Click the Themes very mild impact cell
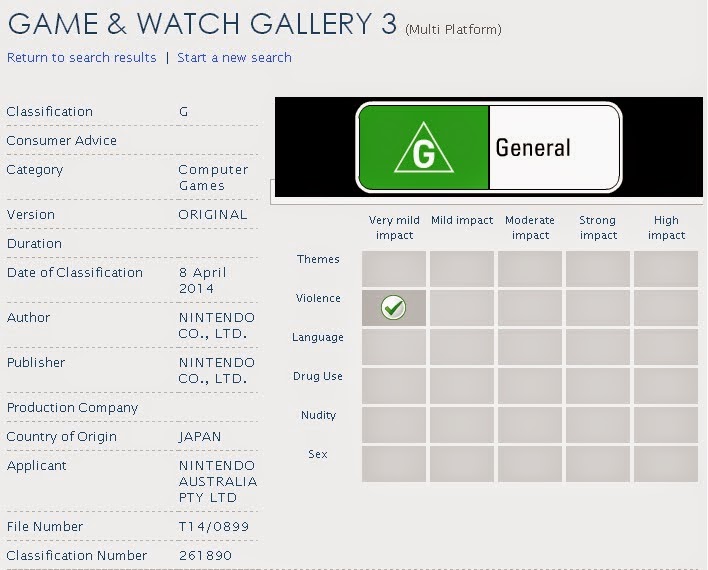The height and width of the screenshot is (570, 708). pyautogui.click(x=394, y=269)
